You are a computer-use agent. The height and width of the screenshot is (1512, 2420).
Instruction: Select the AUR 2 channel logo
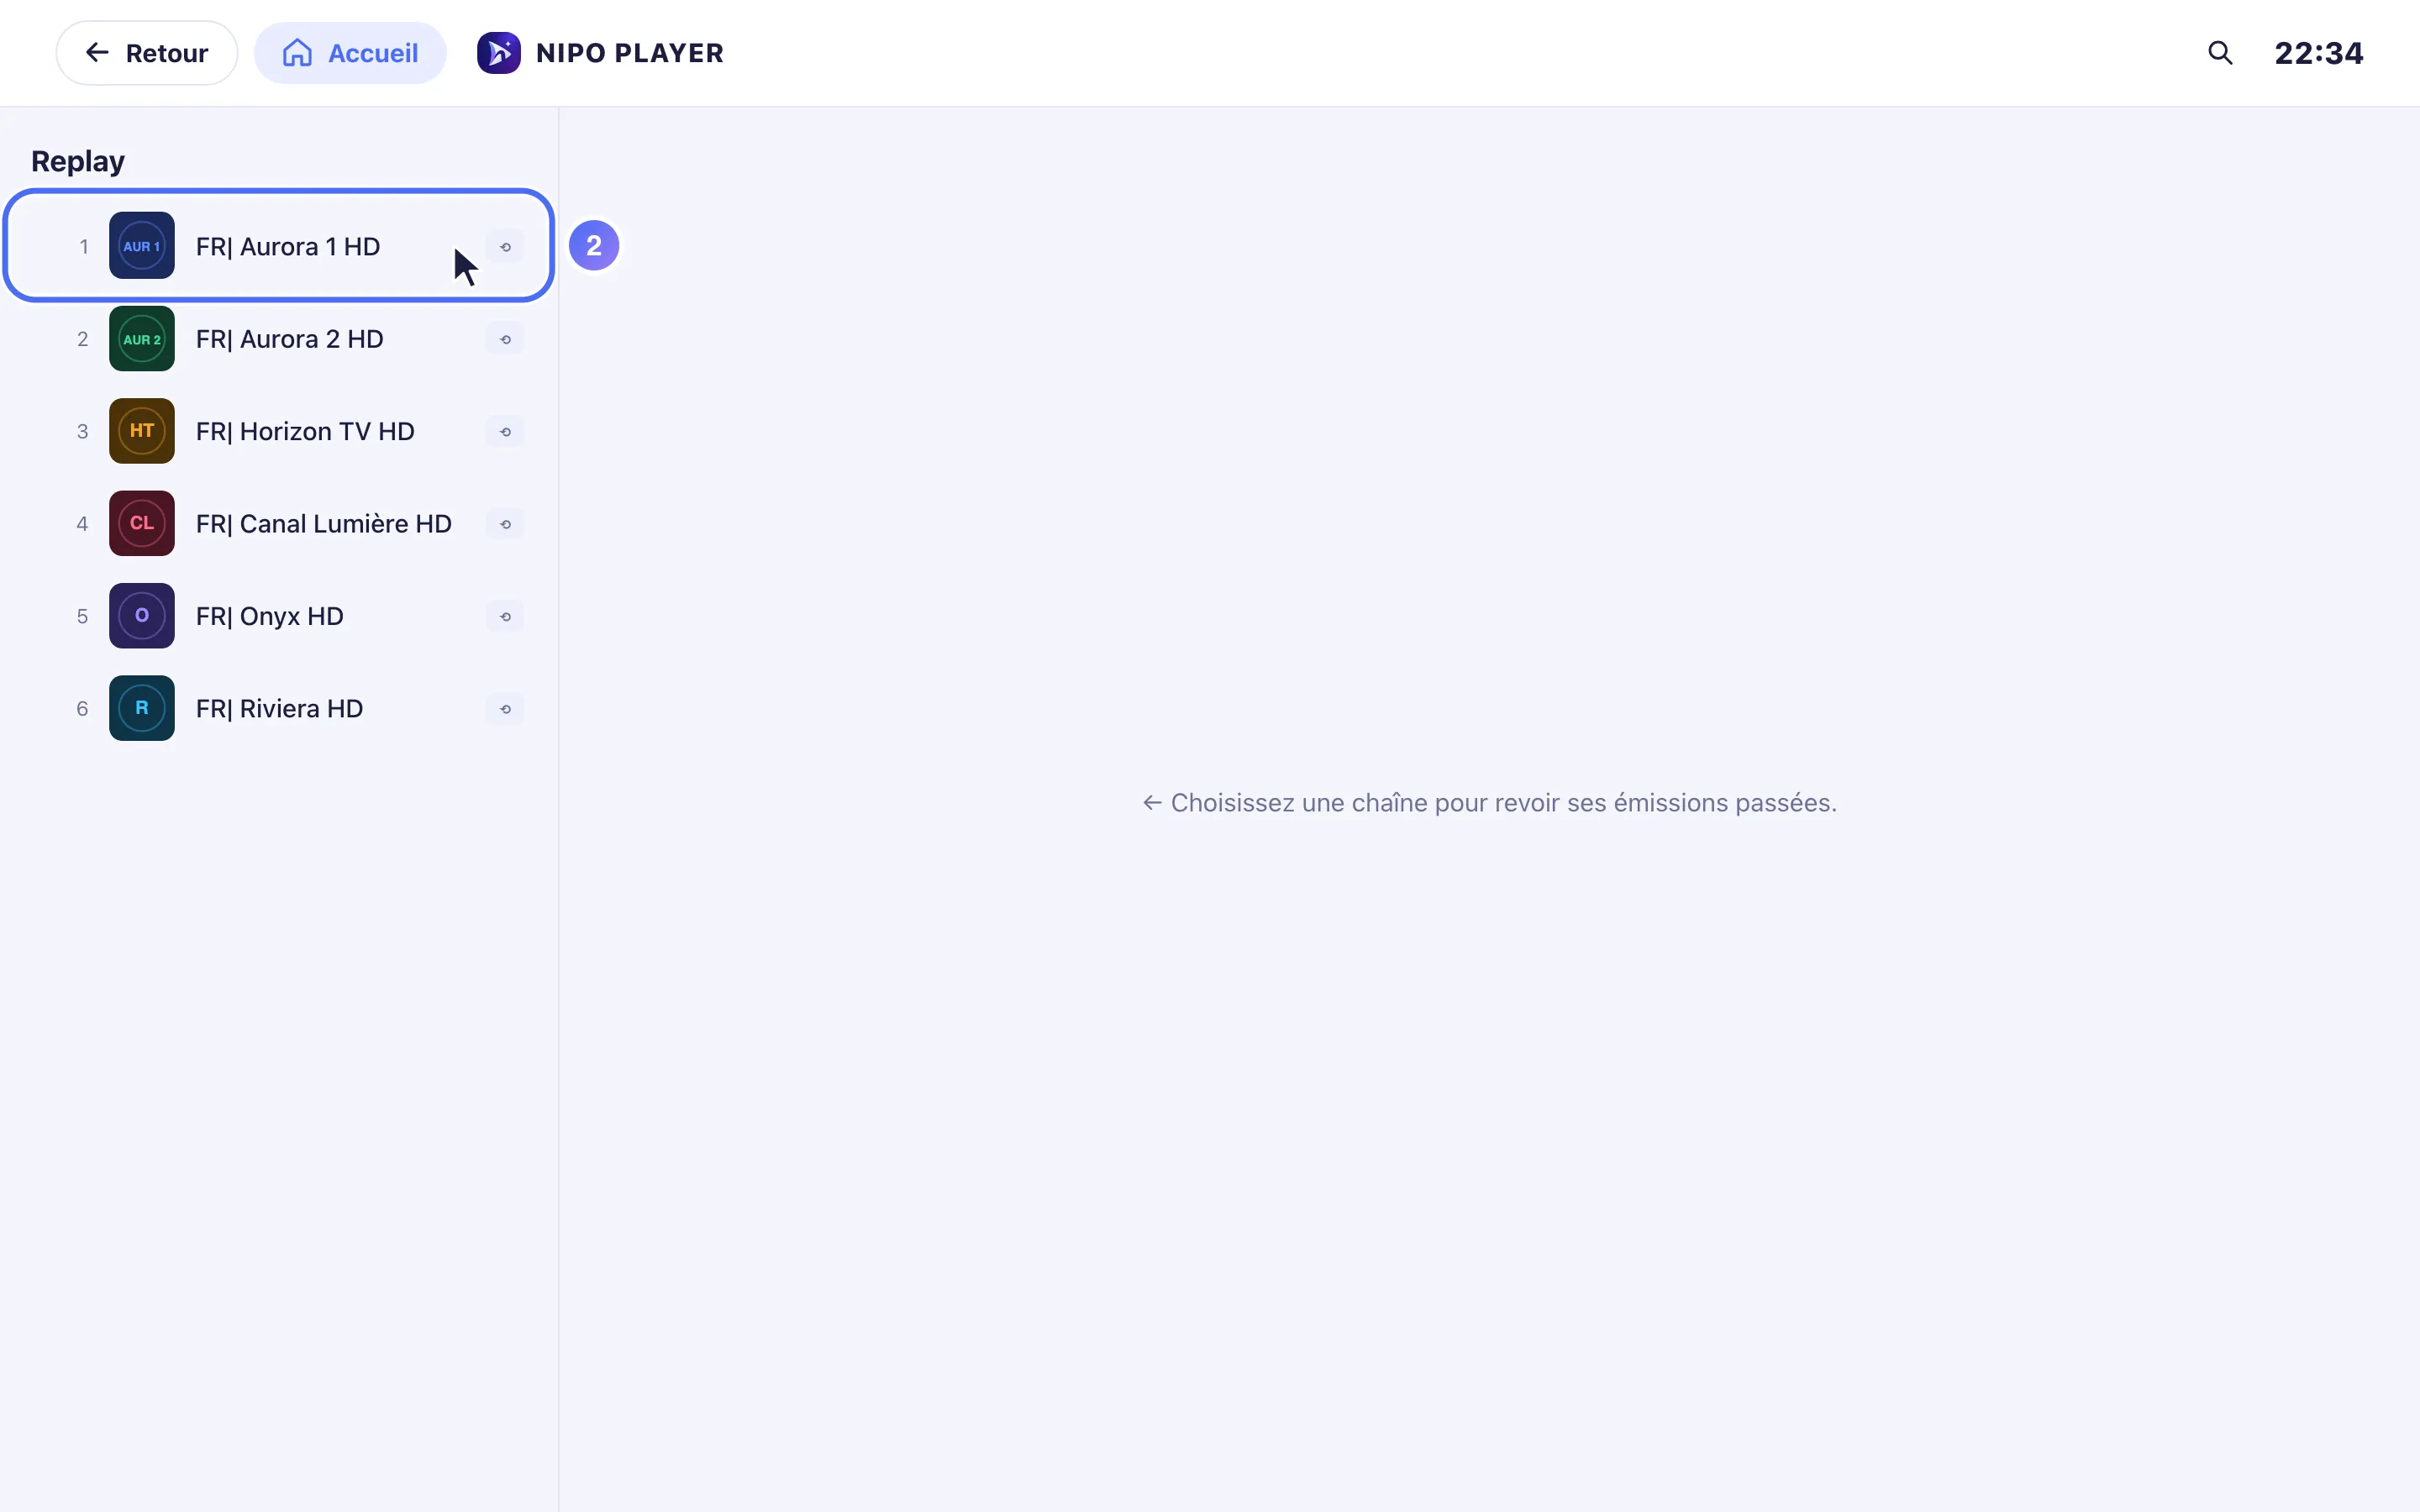coord(142,339)
